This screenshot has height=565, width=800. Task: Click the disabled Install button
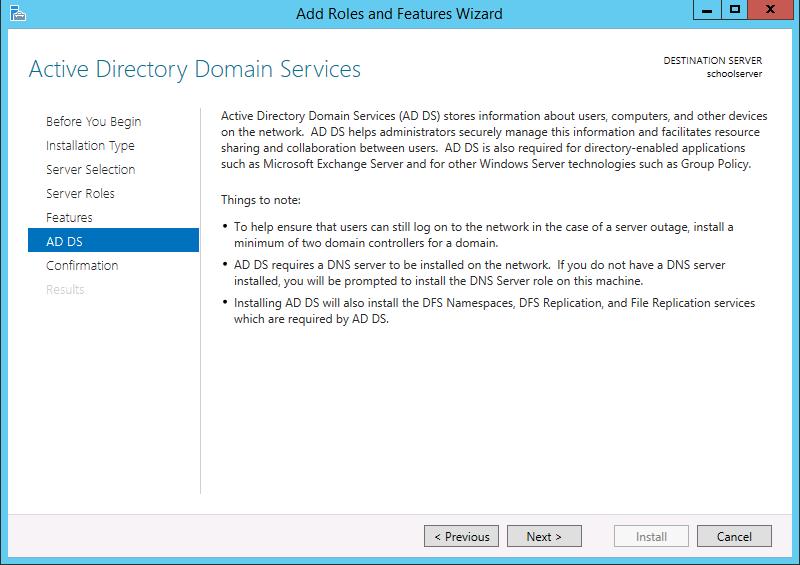coord(651,536)
